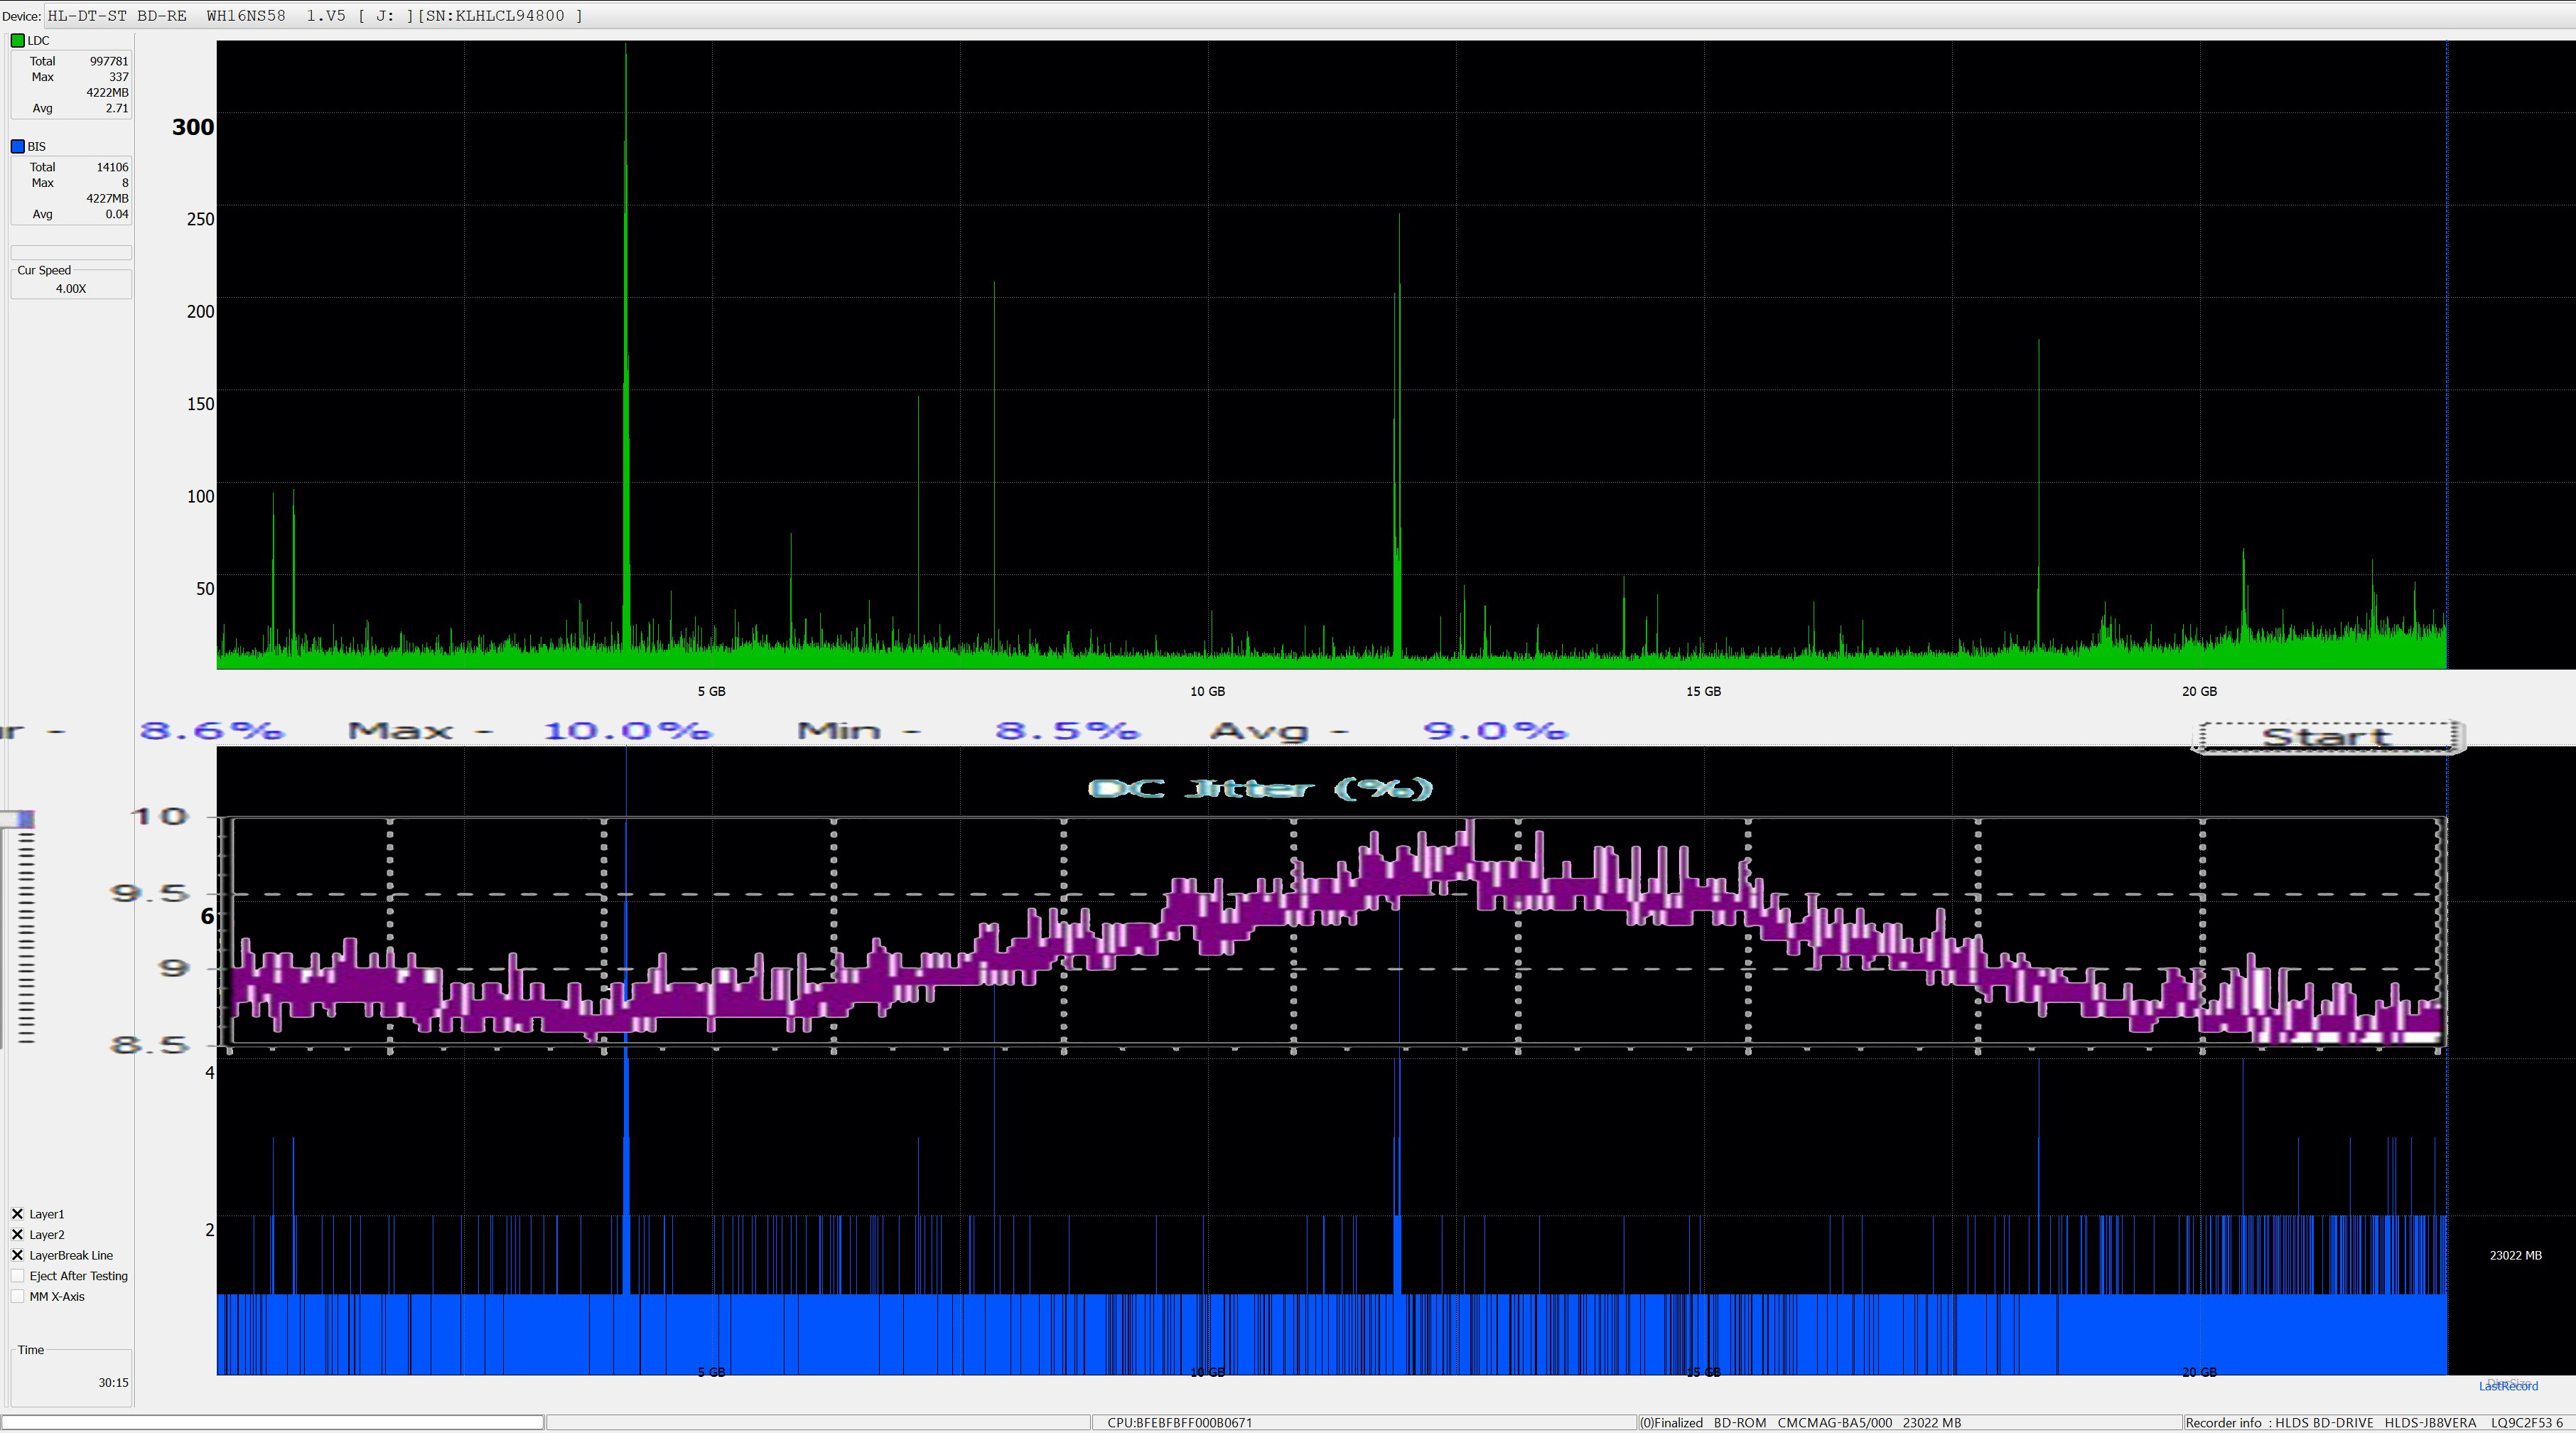Click the Cur Speed 4.00X box
Screen dimensions: 2576x1433
(71, 288)
